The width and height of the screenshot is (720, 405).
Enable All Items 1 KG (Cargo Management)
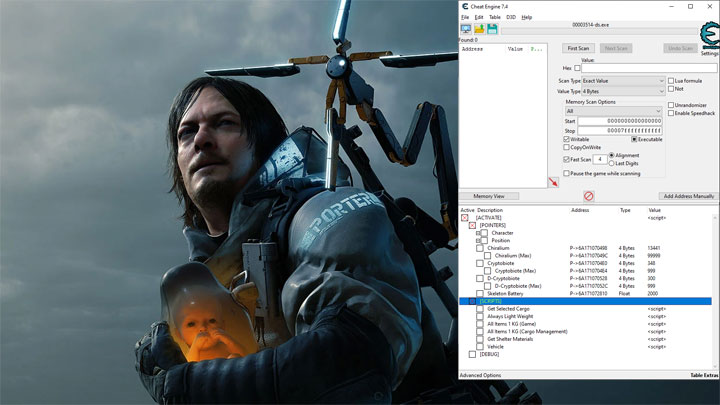click(x=480, y=332)
